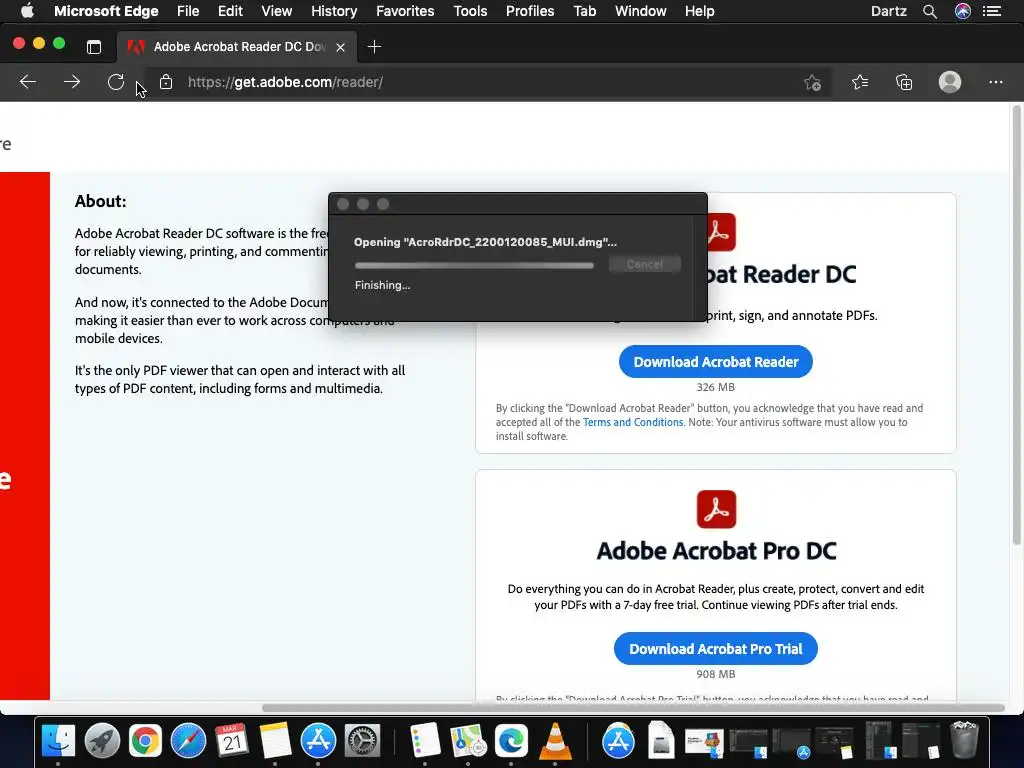Image resolution: width=1024 pixels, height=768 pixels.
Task: Open Control Center list icon in menu bar
Action: pyautogui.click(x=992, y=11)
